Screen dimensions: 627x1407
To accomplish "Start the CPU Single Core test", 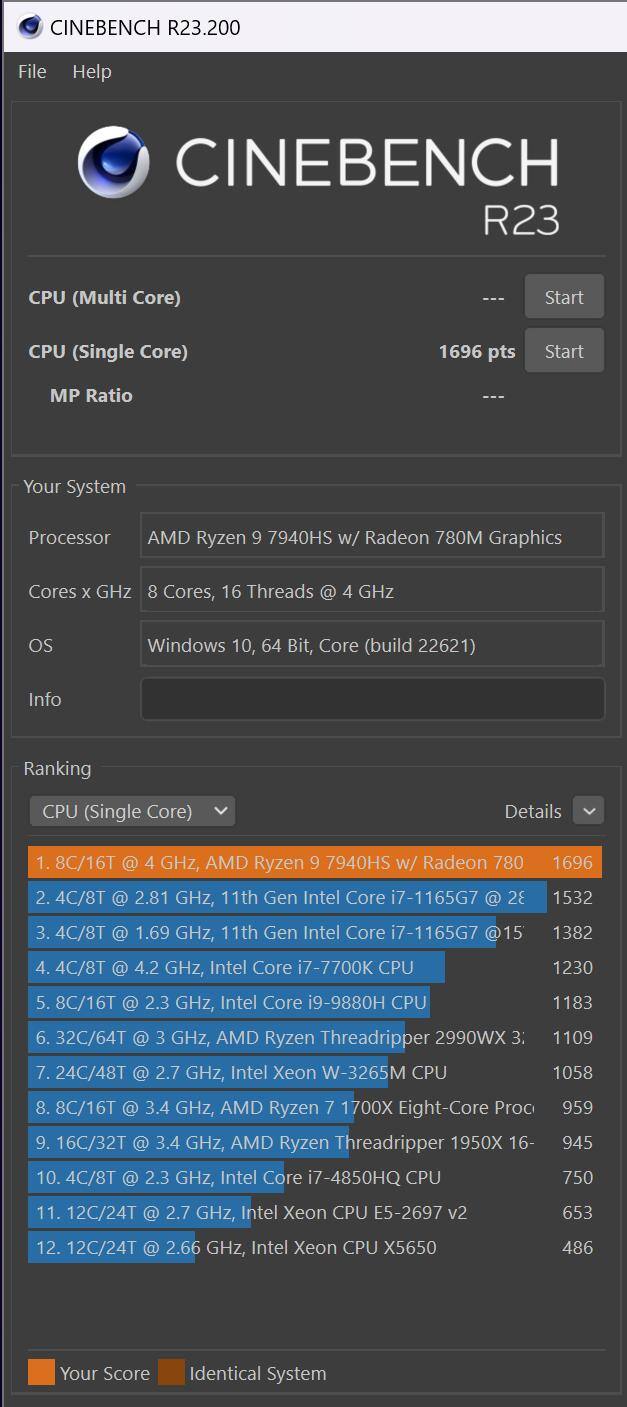I will (x=564, y=351).
